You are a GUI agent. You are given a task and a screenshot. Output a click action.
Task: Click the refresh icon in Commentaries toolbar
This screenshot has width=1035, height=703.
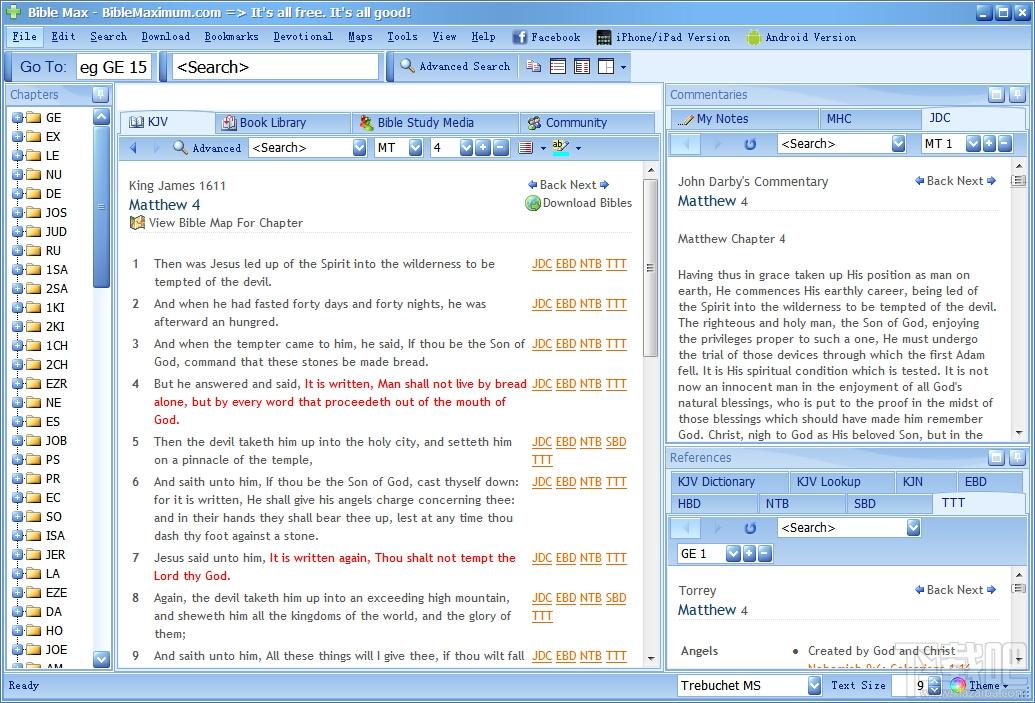click(x=750, y=143)
